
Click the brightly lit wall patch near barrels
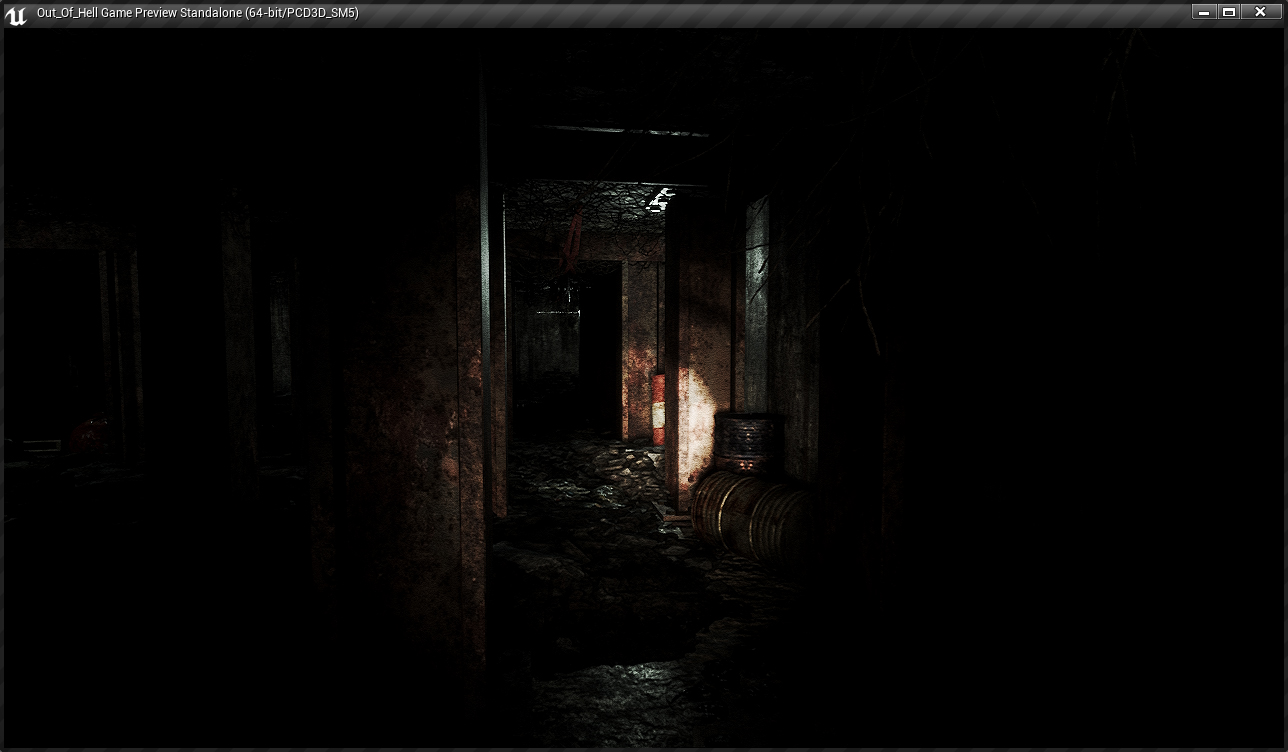[696, 400]
